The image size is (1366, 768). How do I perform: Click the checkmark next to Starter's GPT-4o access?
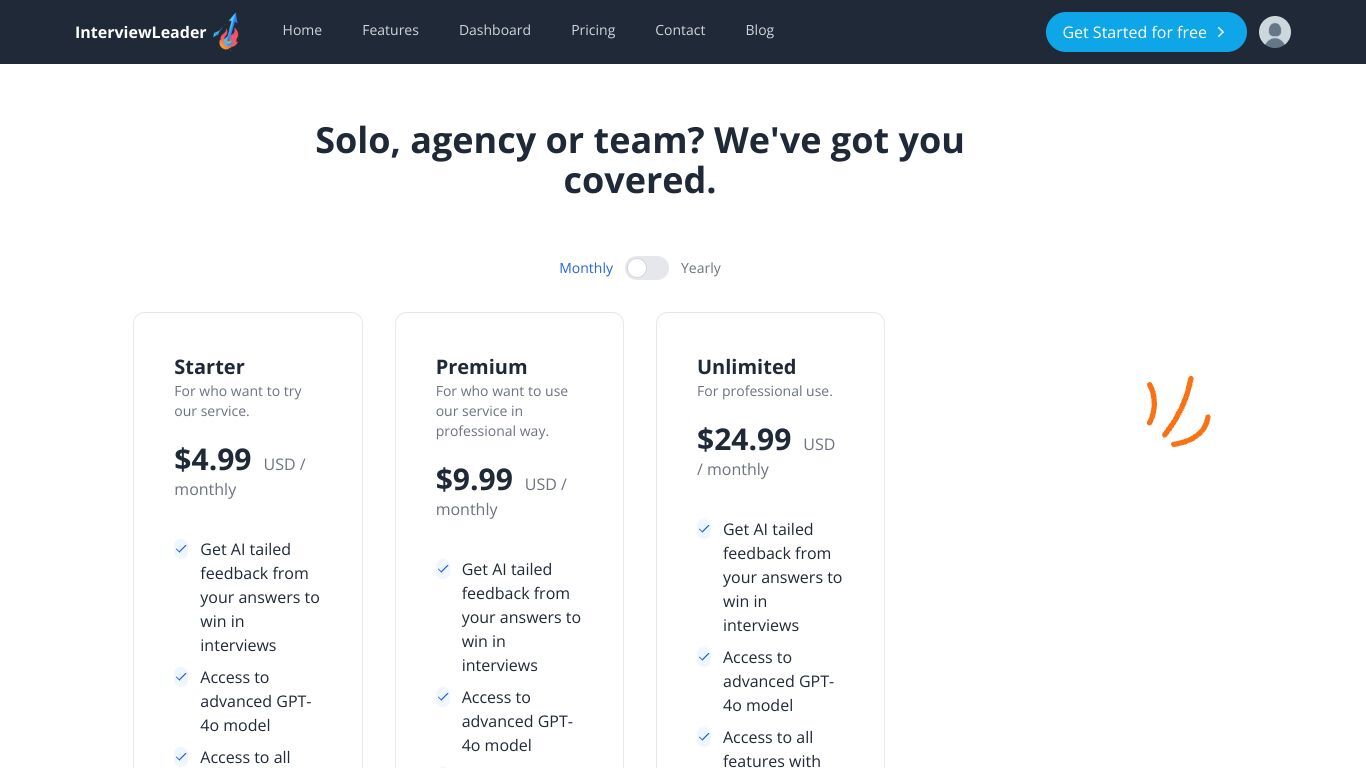[181, 676]
